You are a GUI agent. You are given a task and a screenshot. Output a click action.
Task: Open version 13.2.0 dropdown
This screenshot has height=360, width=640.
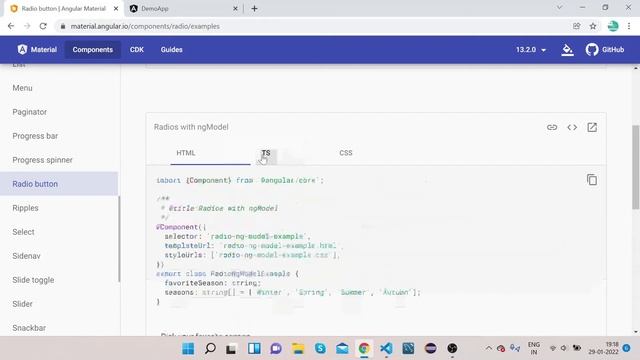click(531, 50)
